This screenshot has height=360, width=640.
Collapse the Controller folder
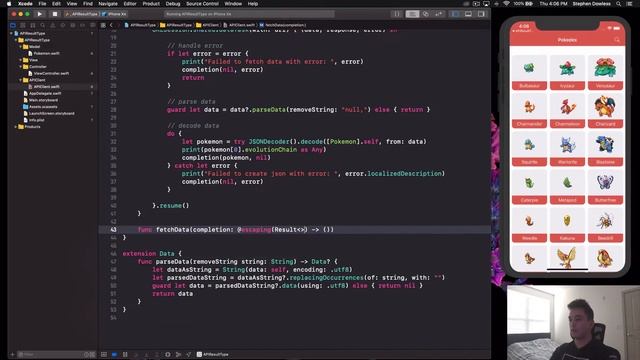(x=20, y=67)
